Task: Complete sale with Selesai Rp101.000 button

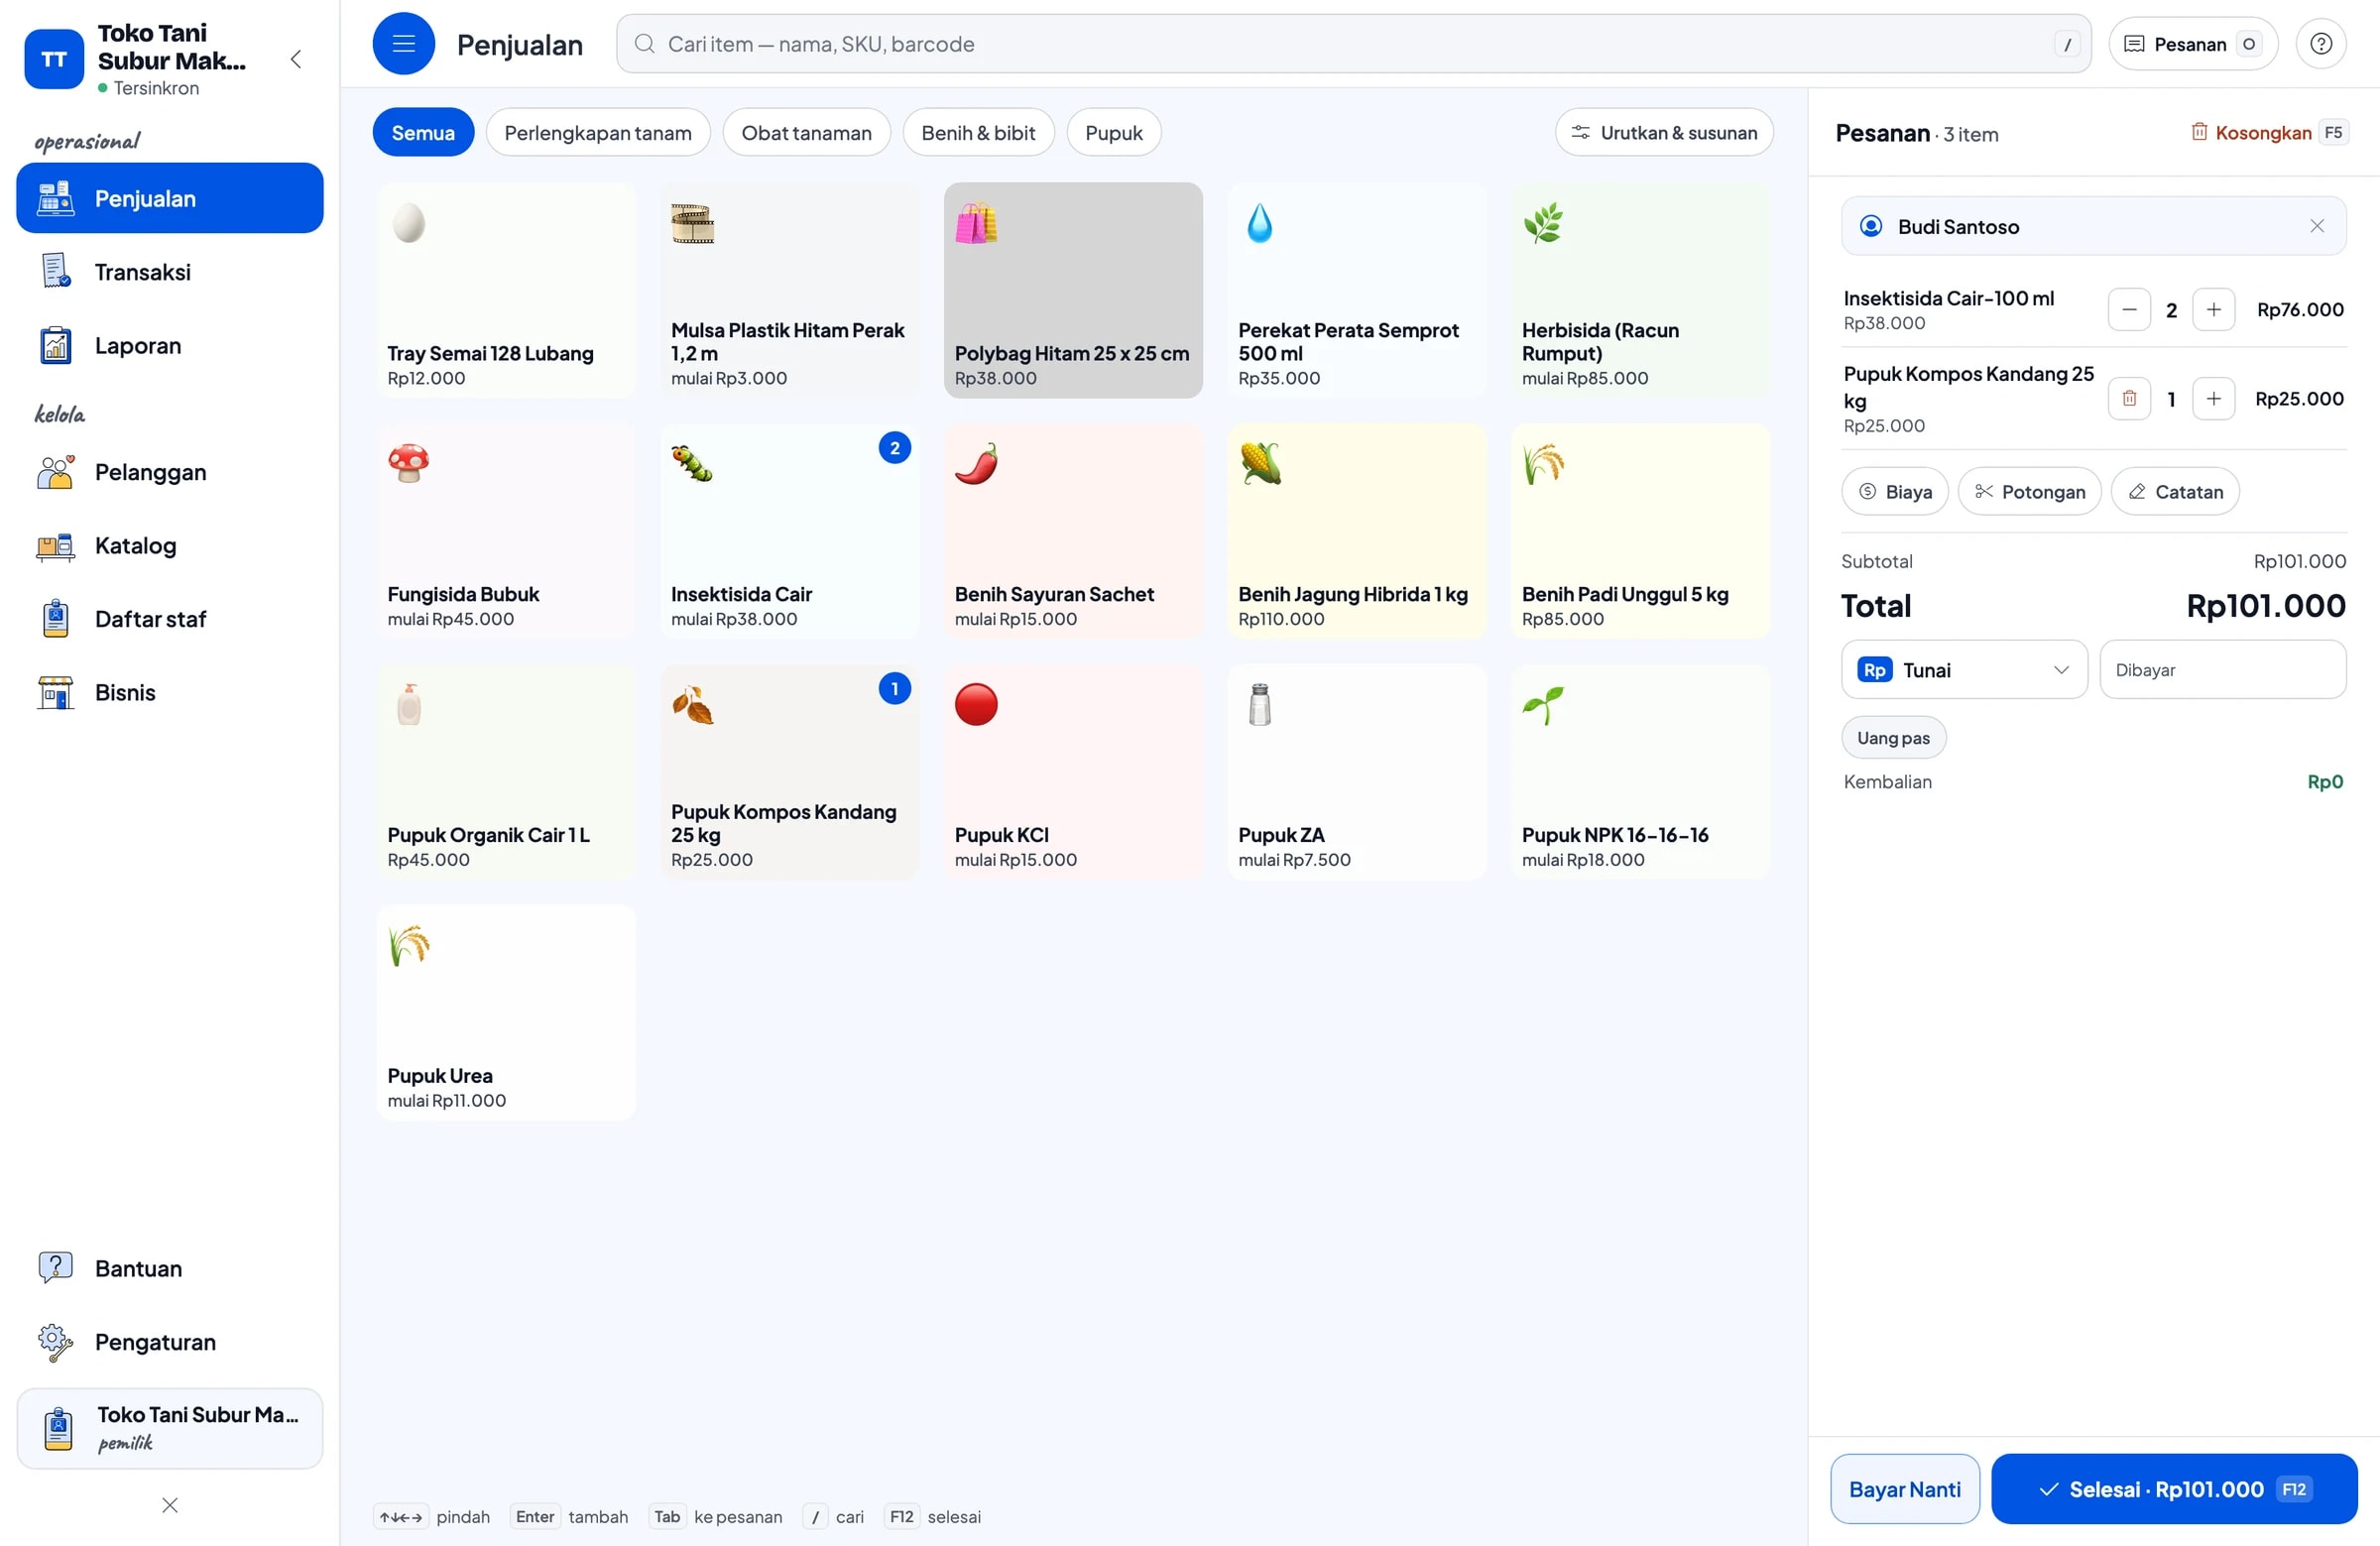Action: click(2173, 1489)
